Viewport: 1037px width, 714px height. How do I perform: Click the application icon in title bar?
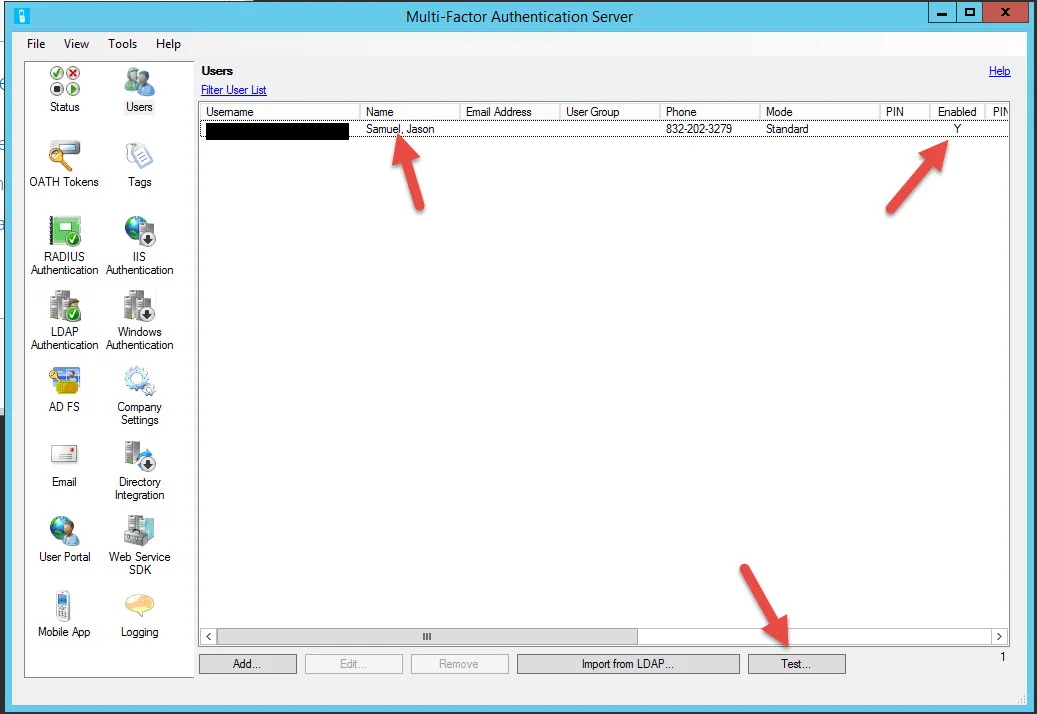(x=22, y=16)
